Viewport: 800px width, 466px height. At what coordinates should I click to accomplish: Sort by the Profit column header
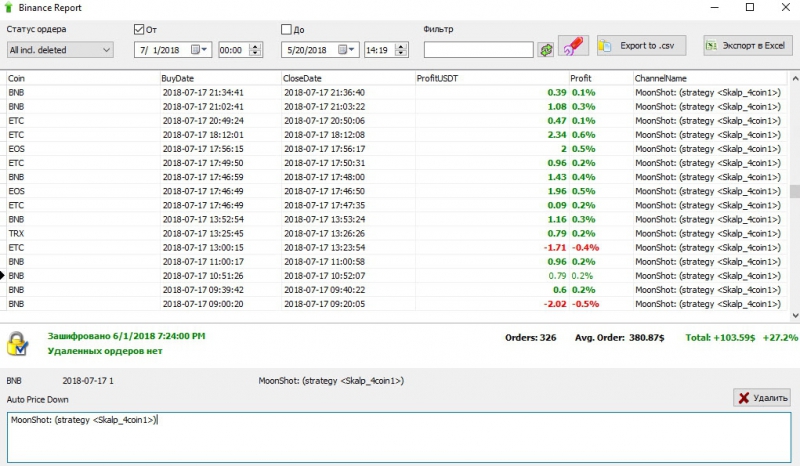601,78
